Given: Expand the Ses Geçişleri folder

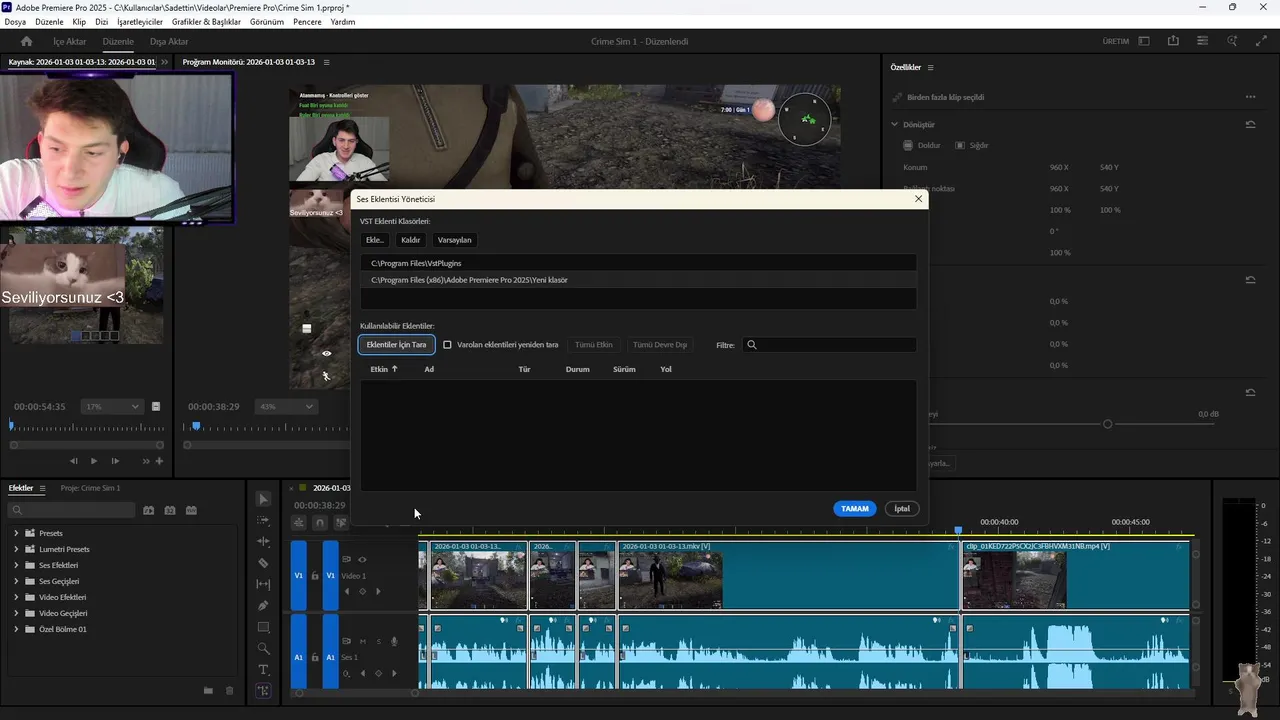Looking at the screenshot, I should point(16,581).
